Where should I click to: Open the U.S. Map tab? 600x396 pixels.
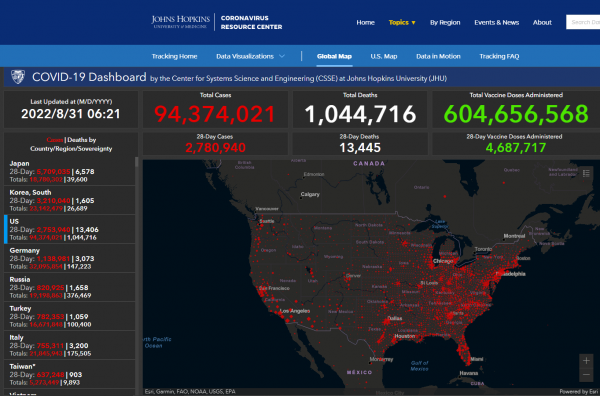point(383,56)
